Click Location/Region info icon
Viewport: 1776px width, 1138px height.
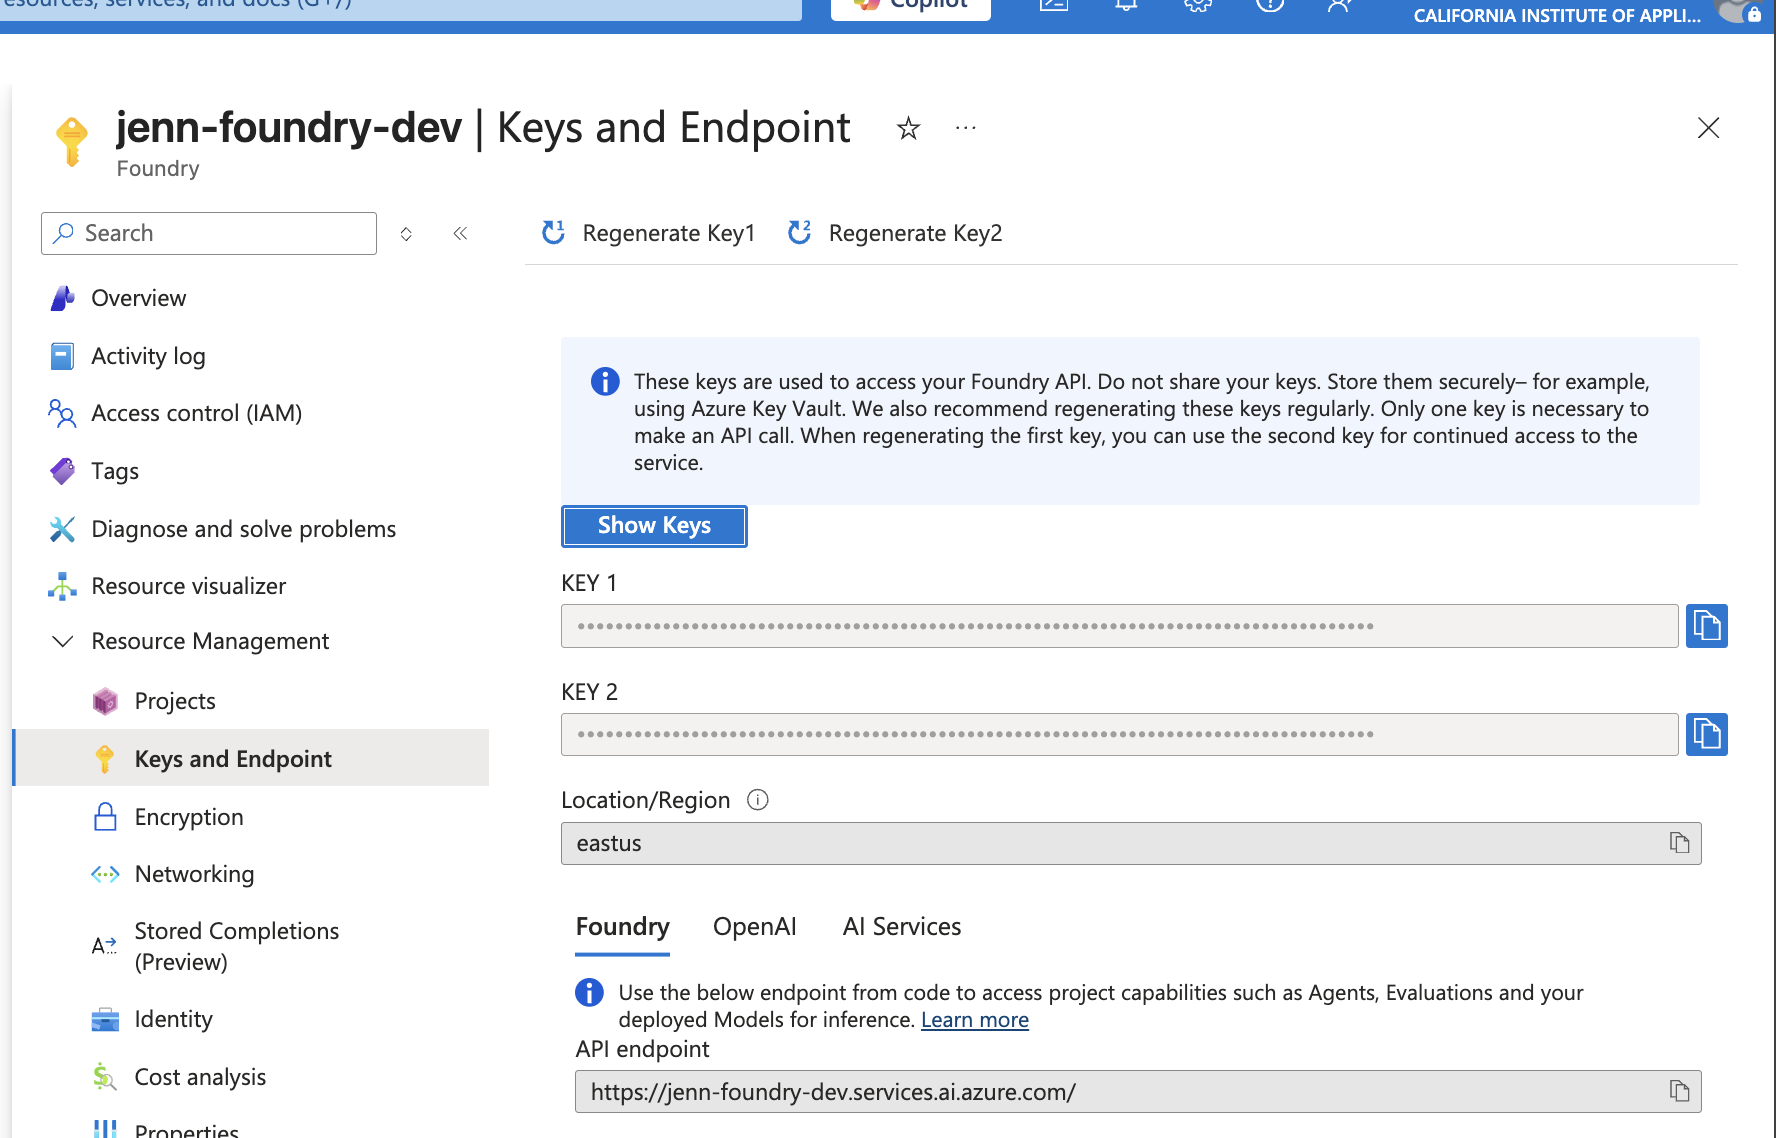(758, 800)
